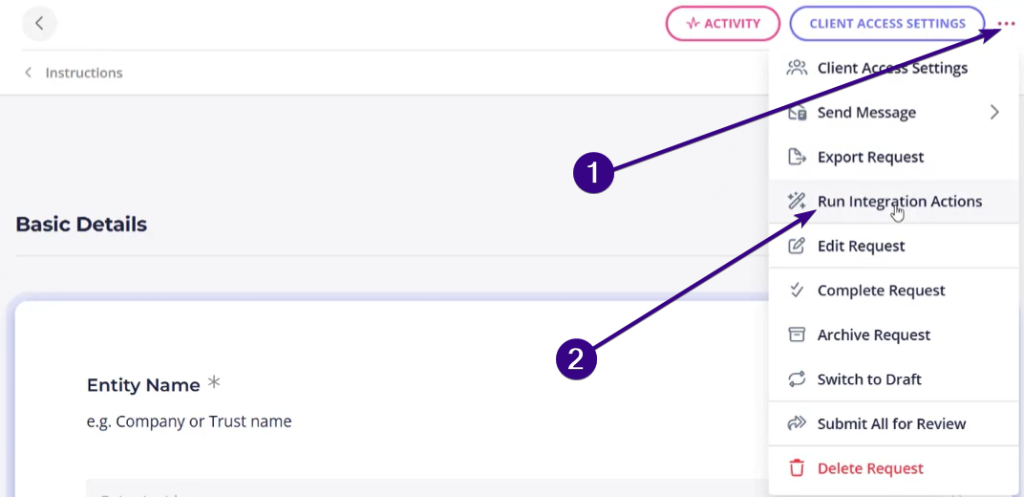Screen dimensions: 1024x497
Task: Select Delete Request from the menu
Action: pyautogui.click(x=870, y=468)
